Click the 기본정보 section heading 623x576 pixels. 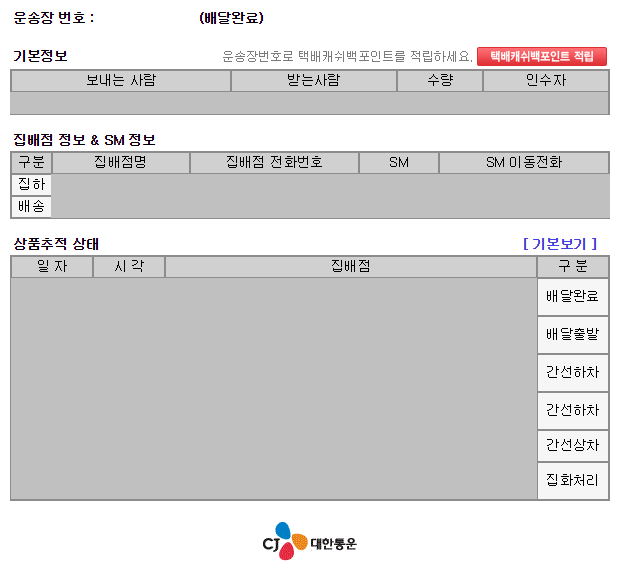40,56
